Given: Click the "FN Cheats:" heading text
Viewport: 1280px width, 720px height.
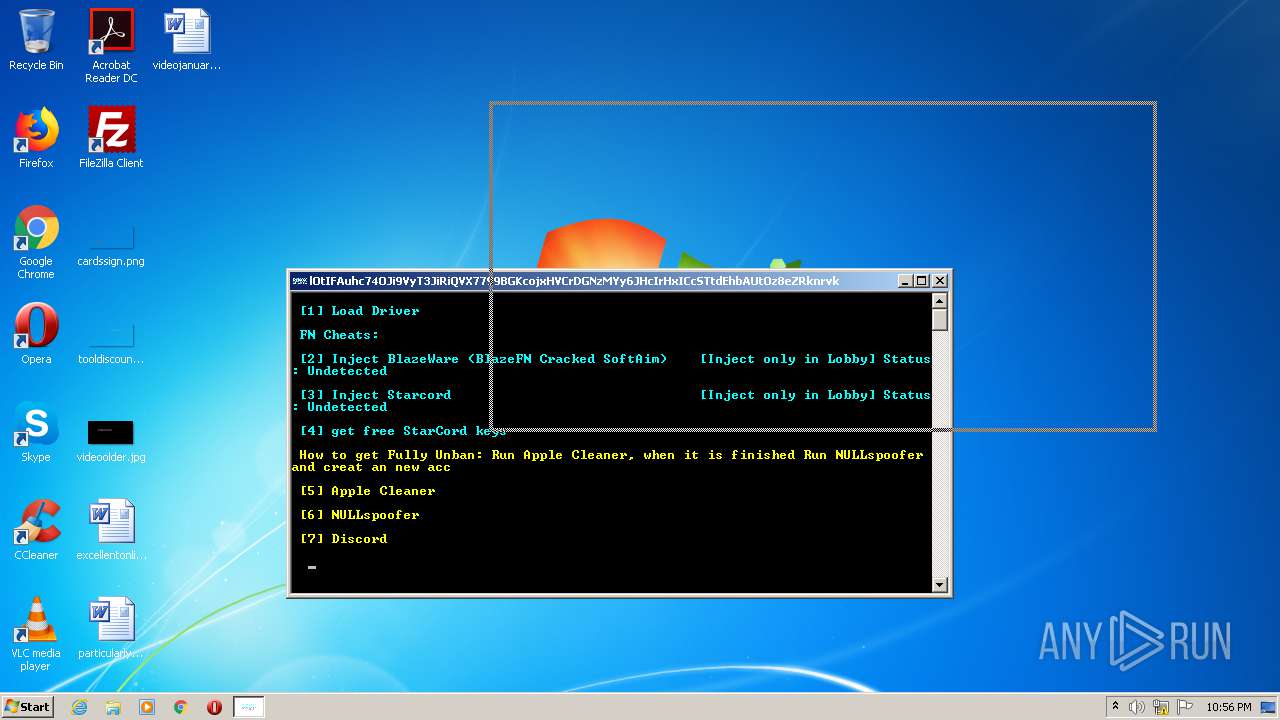Looking at the screenshot, I should pos(339,335).
